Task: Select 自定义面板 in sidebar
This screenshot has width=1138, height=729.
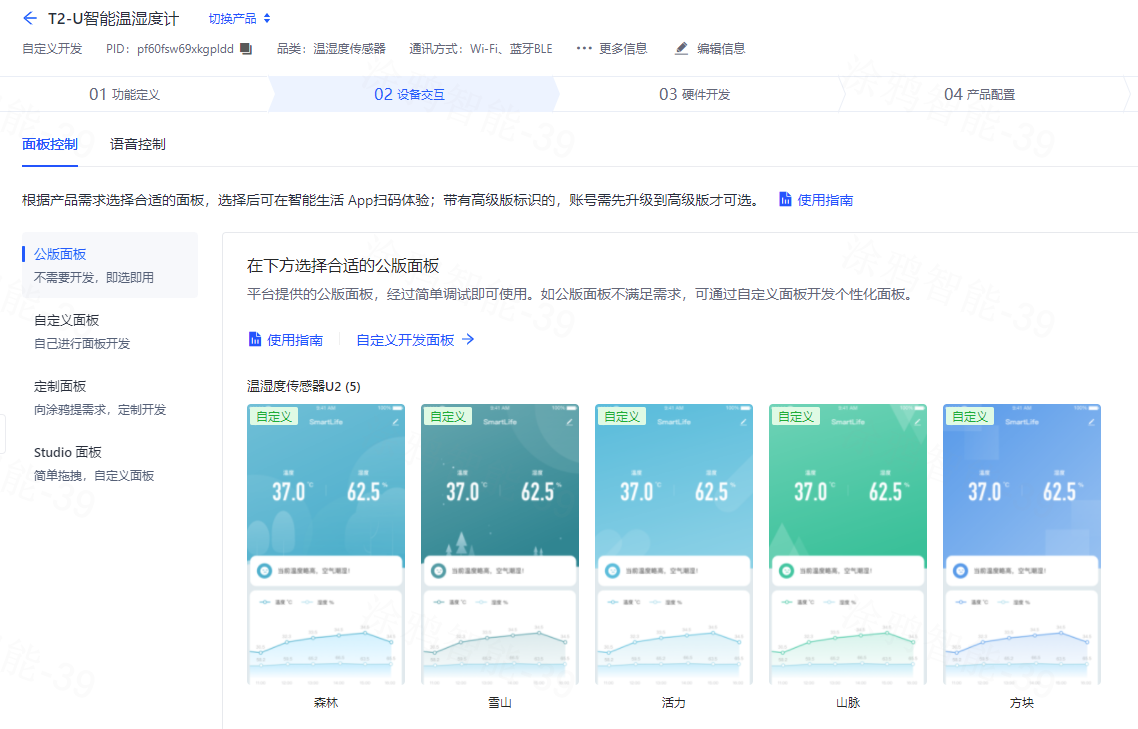Action: tap(110, 331)
